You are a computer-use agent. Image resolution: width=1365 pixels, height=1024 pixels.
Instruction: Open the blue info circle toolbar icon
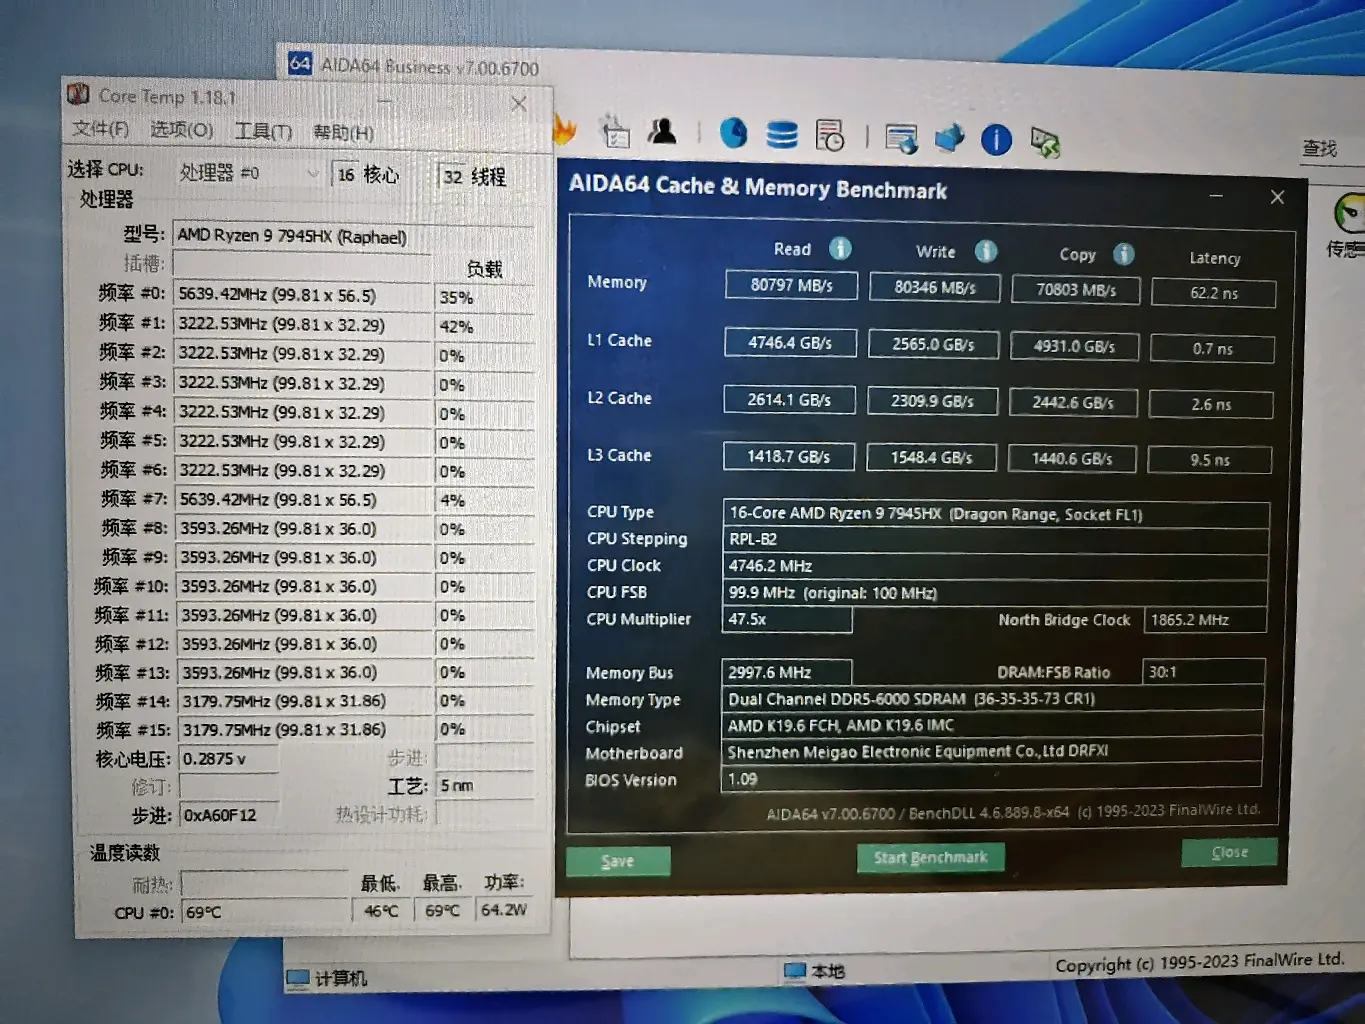click(x=996, y=139)
